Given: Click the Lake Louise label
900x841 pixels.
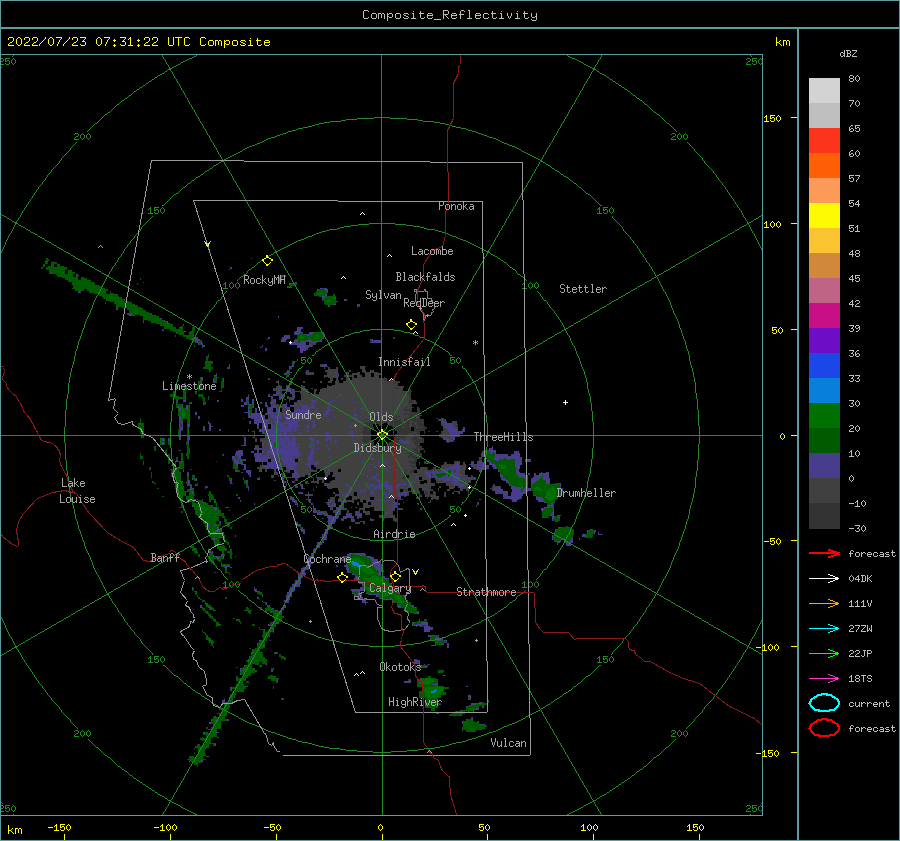Looking at the screenshot, I should tap(77, 491).
